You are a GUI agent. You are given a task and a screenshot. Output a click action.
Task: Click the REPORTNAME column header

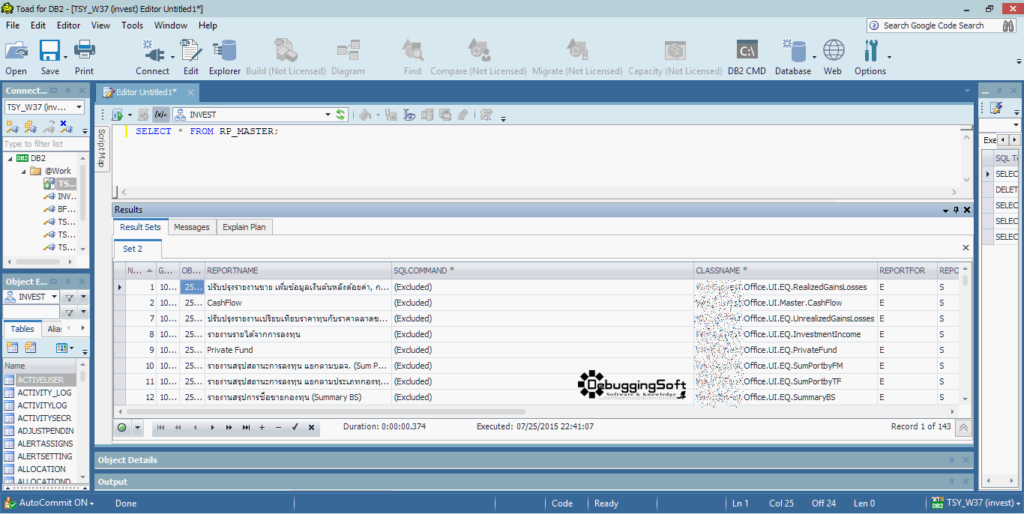pos(298,270)
